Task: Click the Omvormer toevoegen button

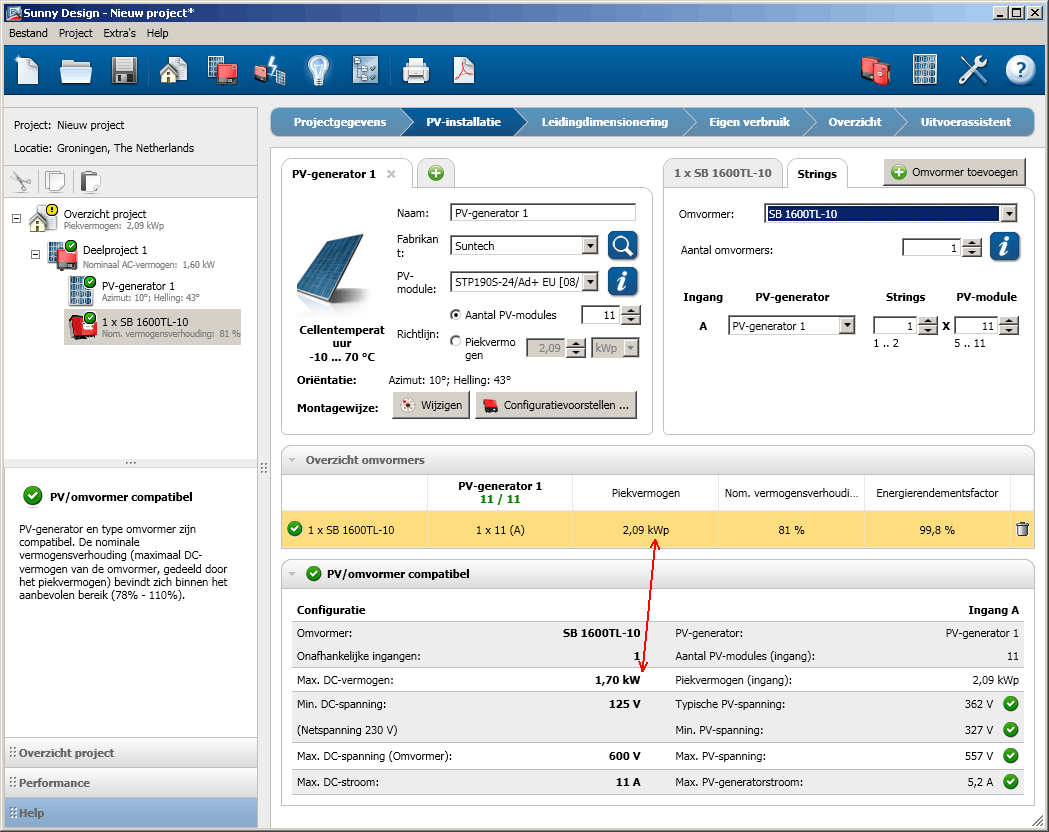Action: [954, 172]
